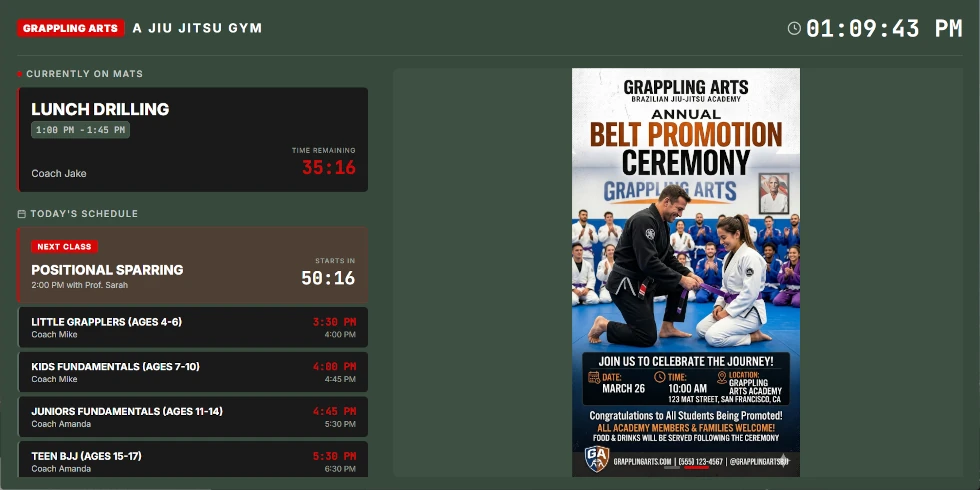Select the Kids Fundamentals (Ages 7-10) row

click(x=192, y=372)
